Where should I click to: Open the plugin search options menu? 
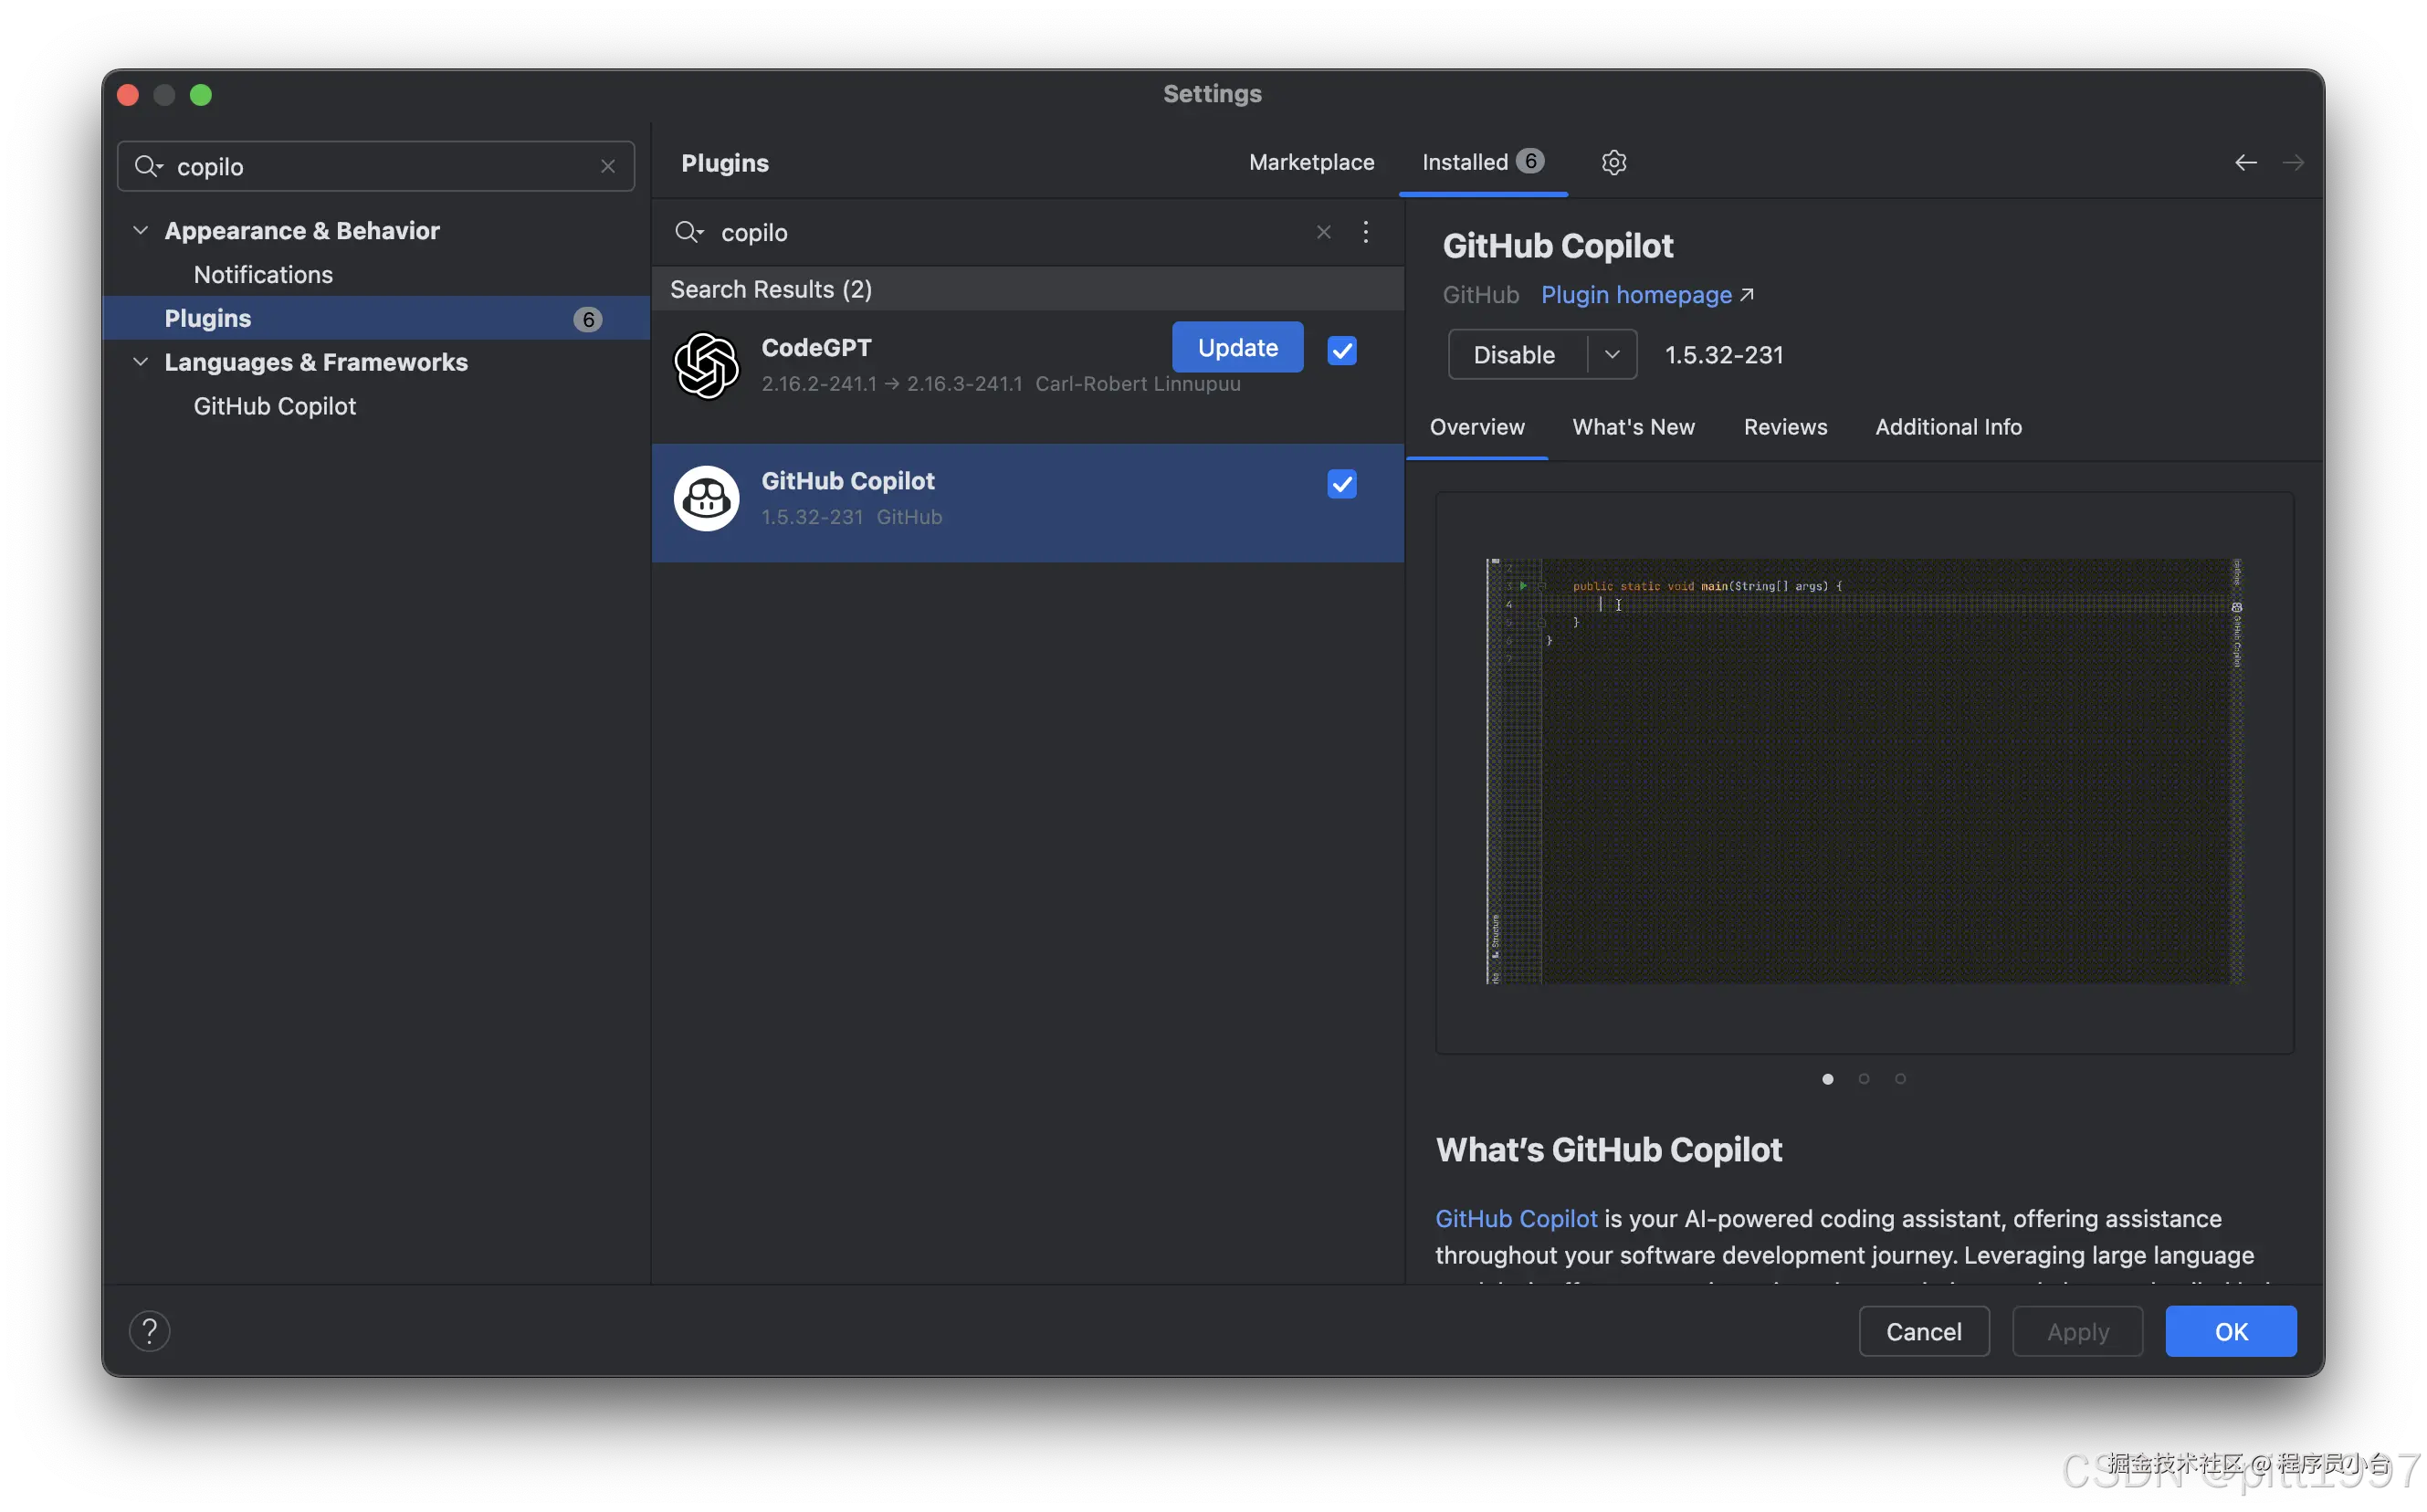tap(1365, 232)
